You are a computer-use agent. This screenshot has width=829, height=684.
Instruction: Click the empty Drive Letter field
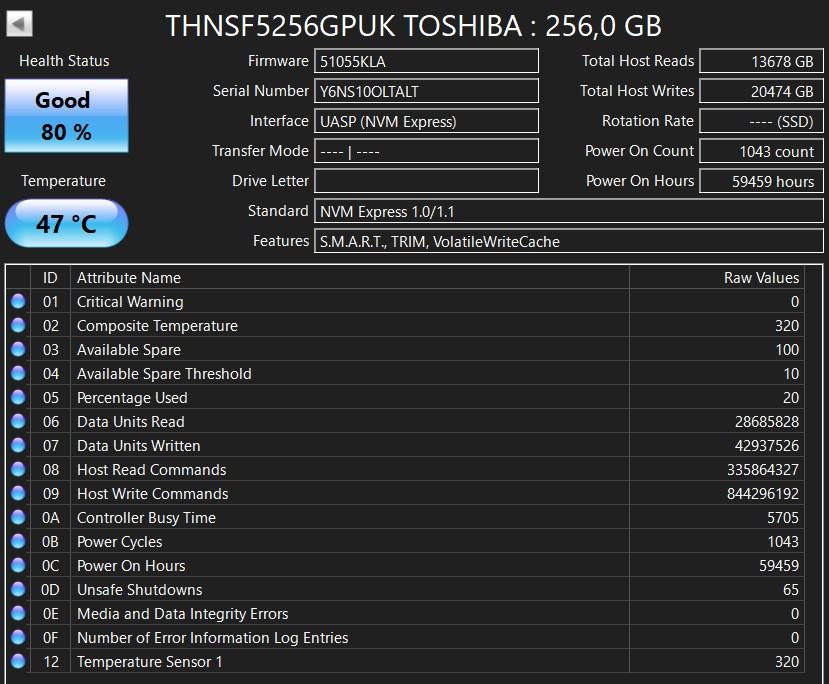[x=426, y=181]
